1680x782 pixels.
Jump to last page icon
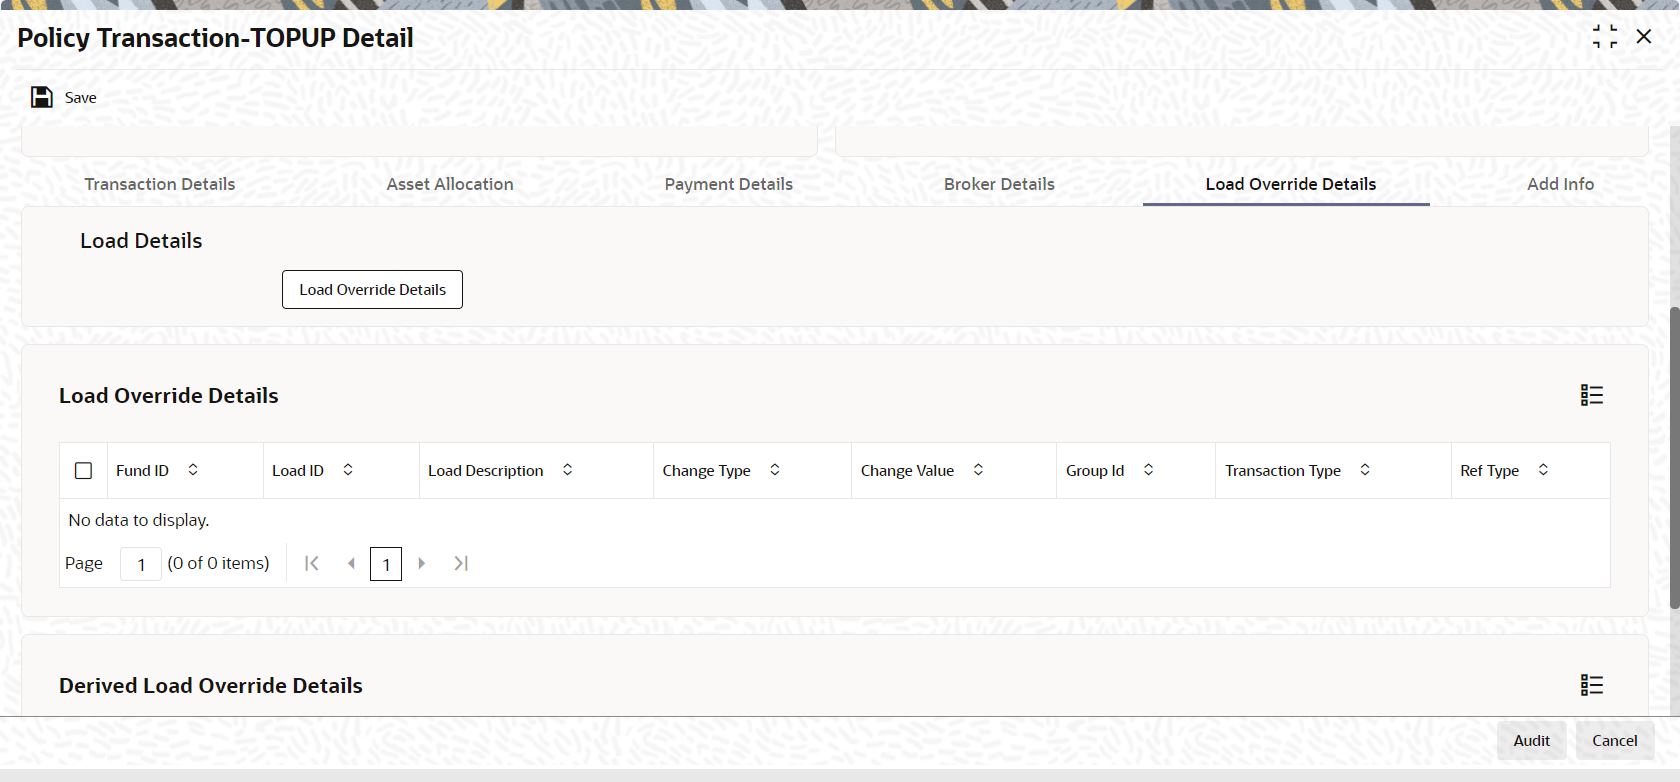pyautogui.click(x=461, y=563)
